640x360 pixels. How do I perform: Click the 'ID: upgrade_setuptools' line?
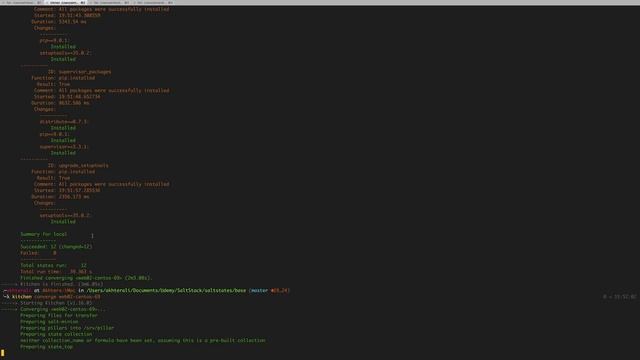point(78,166)
